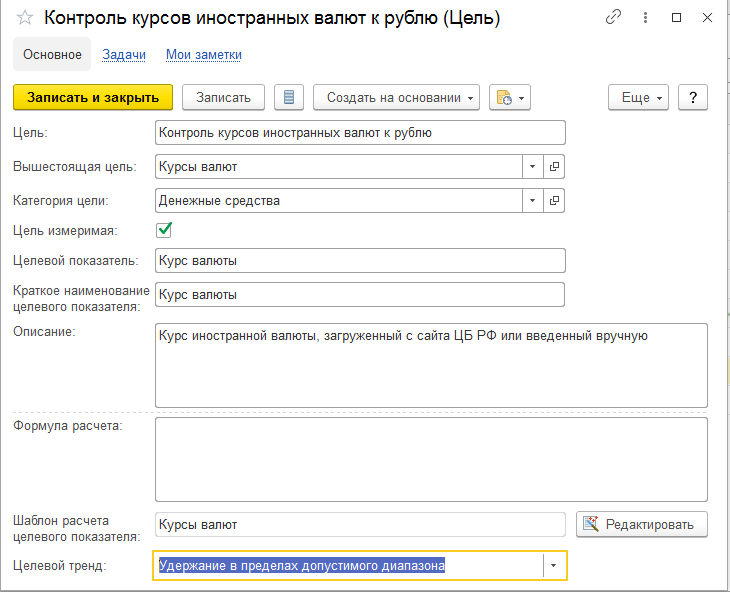Open the Создать на основании menu
The image size is (730, 592).
(396, 97)
